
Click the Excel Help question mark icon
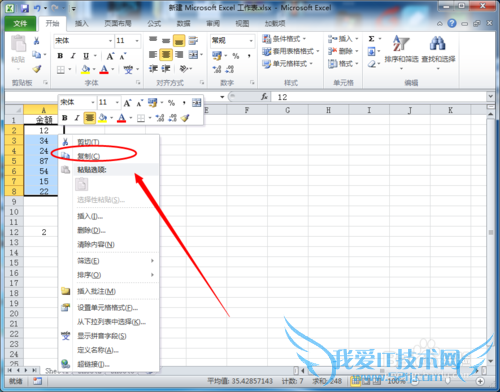(452, 23)
